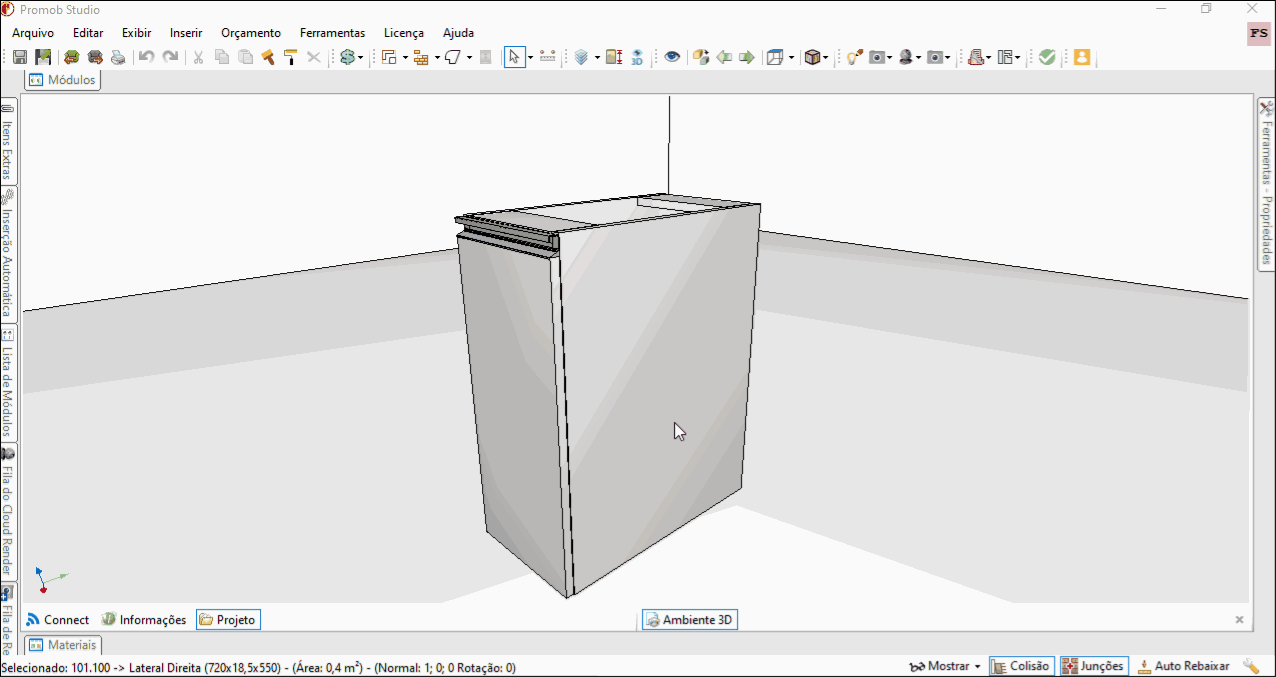Click the green right arrow icon
1276x677 pixels.
point(747,58)
